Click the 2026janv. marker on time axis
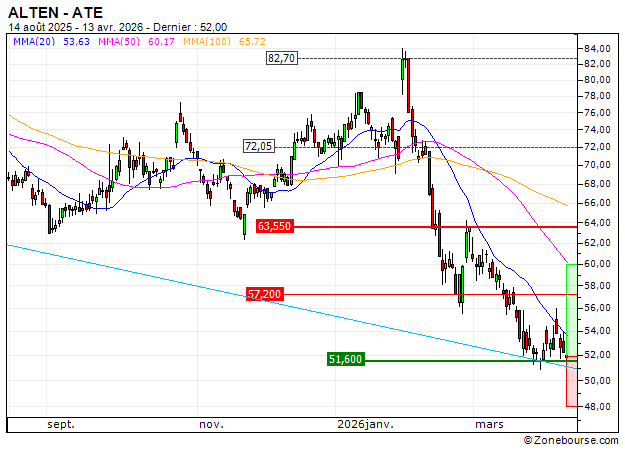The width and height of the screenshot is (625, 450). tap(365, 425)
